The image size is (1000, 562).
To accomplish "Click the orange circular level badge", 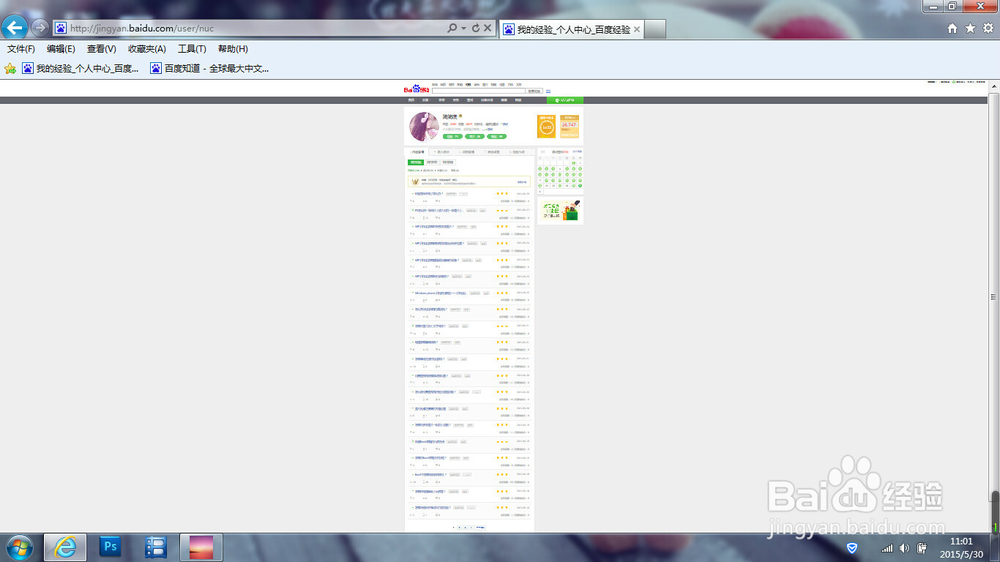I will 546,127.
